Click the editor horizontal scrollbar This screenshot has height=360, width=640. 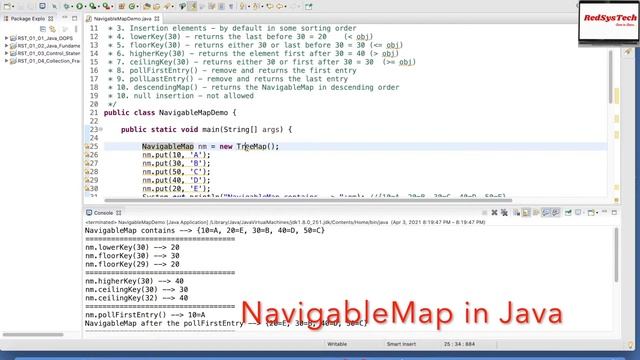308,200
